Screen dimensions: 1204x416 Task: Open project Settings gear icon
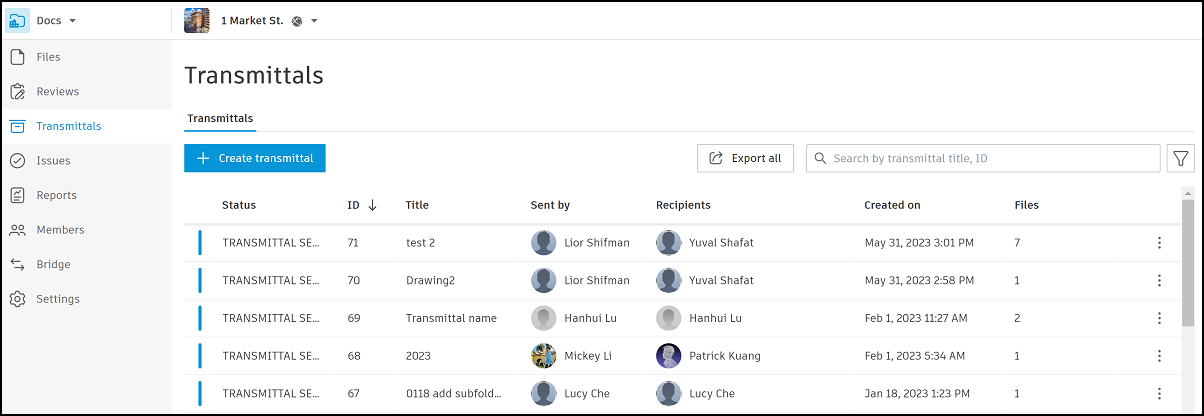coord(18,299)
